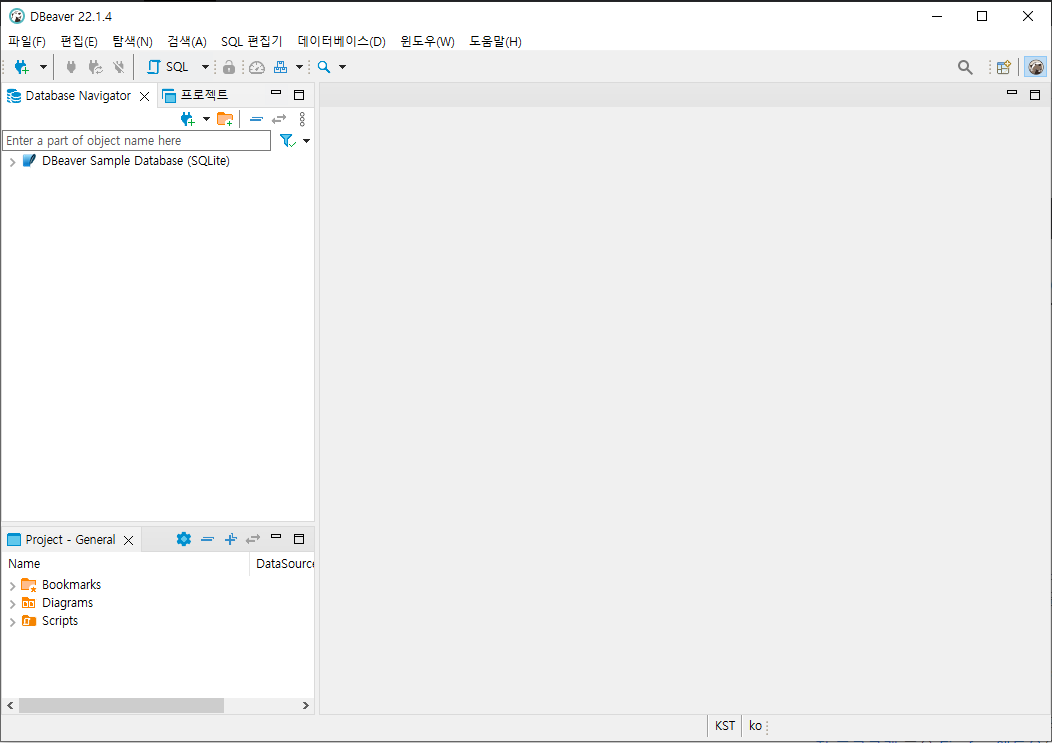Maximize the Database Navigator panel

click(x=299, y=95)
